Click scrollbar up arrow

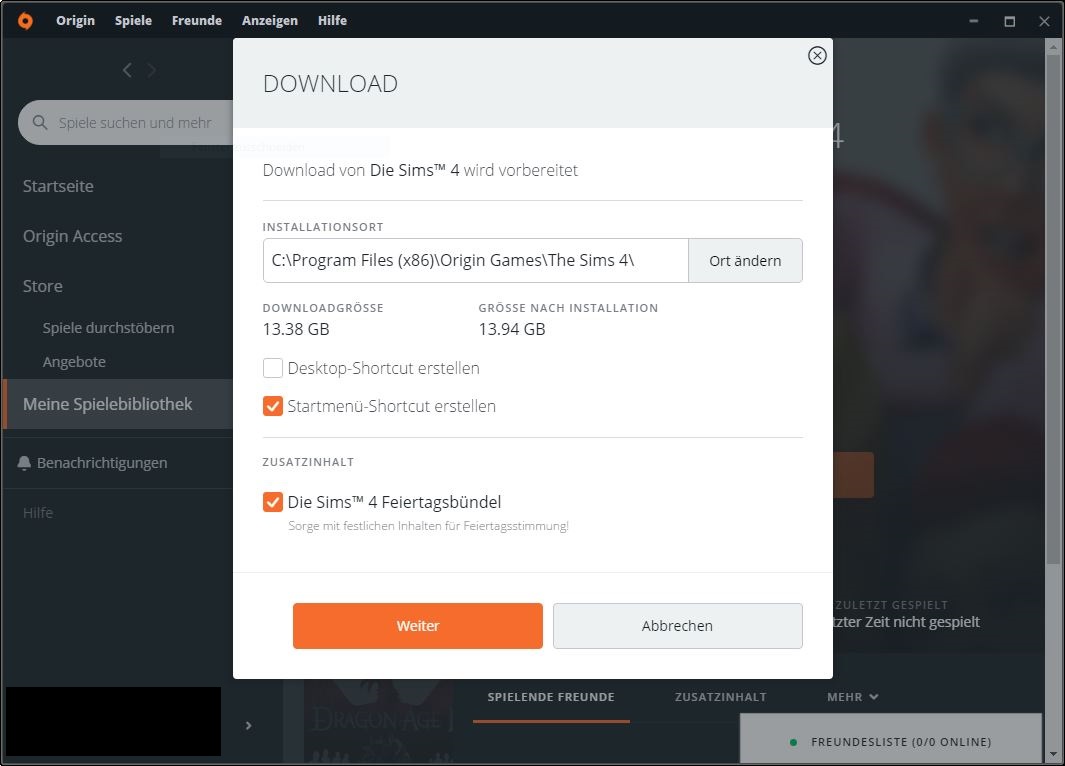point(1053,48)
